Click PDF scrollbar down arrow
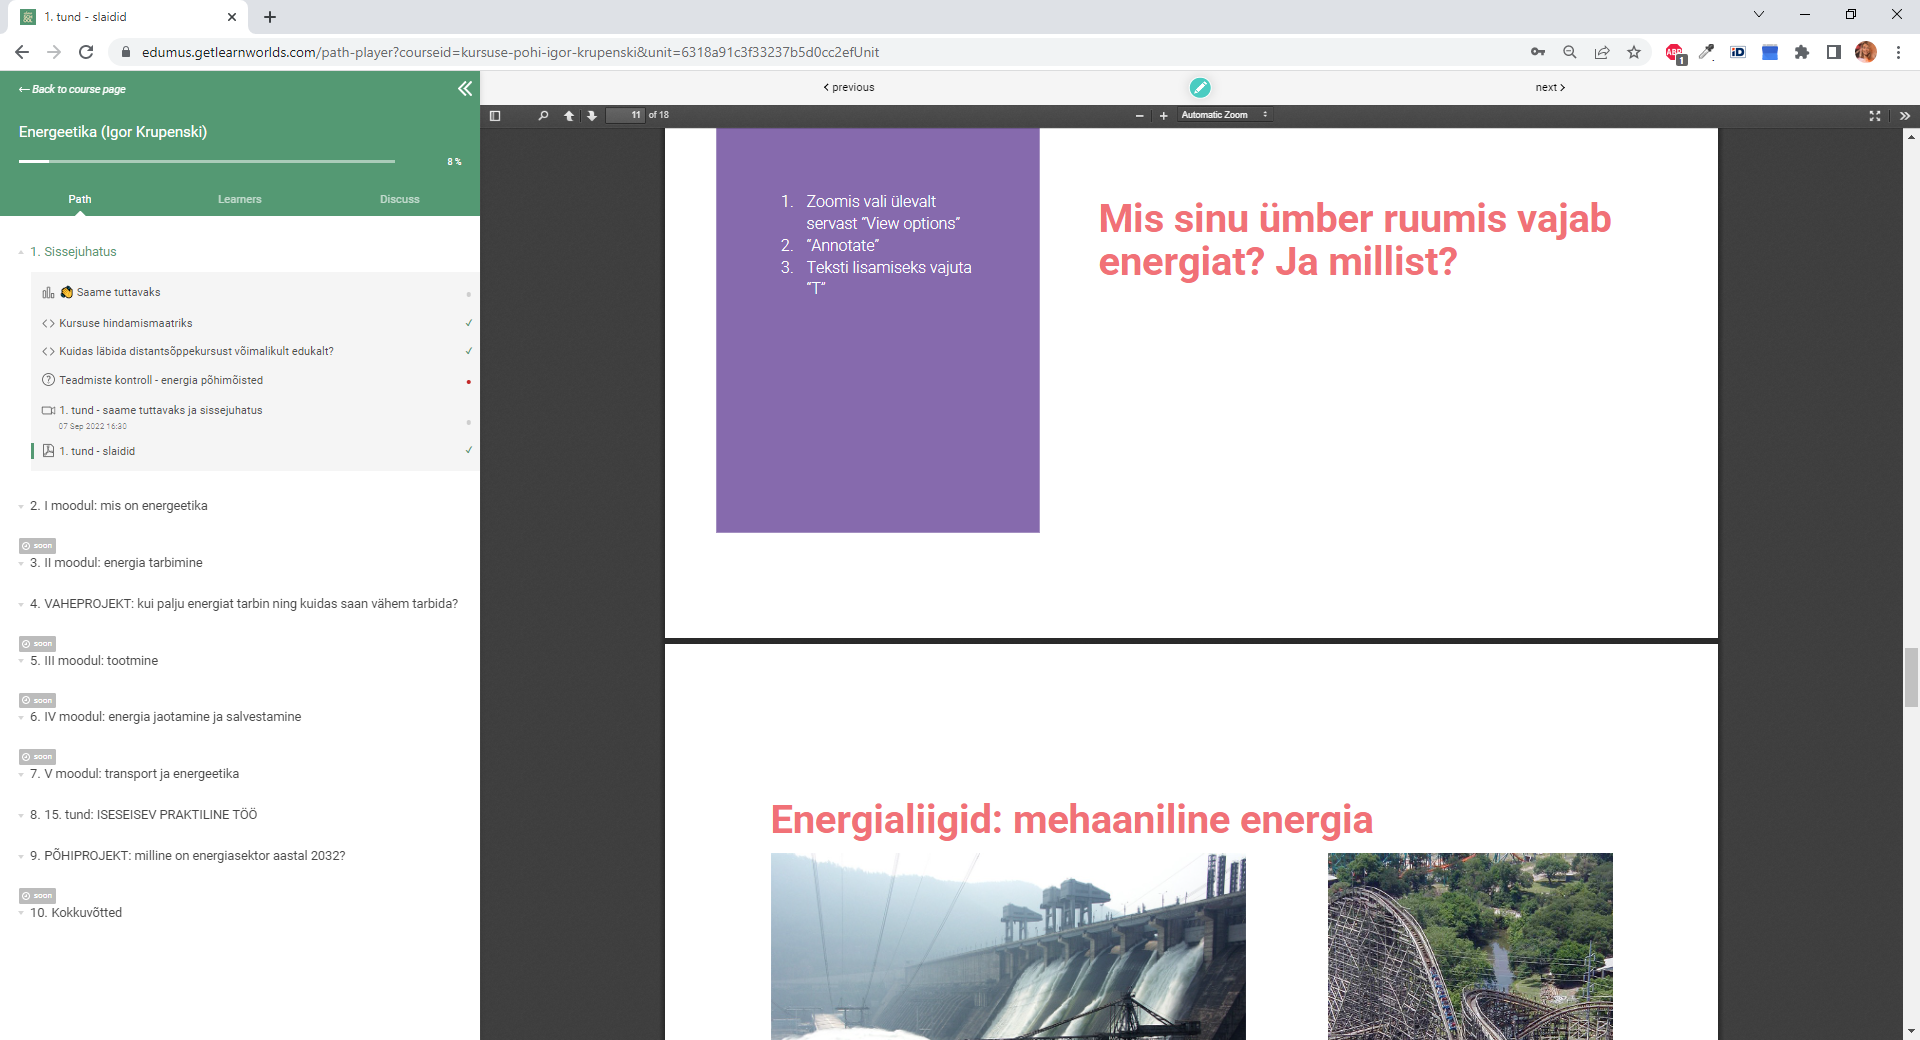 (1911, 1031)
